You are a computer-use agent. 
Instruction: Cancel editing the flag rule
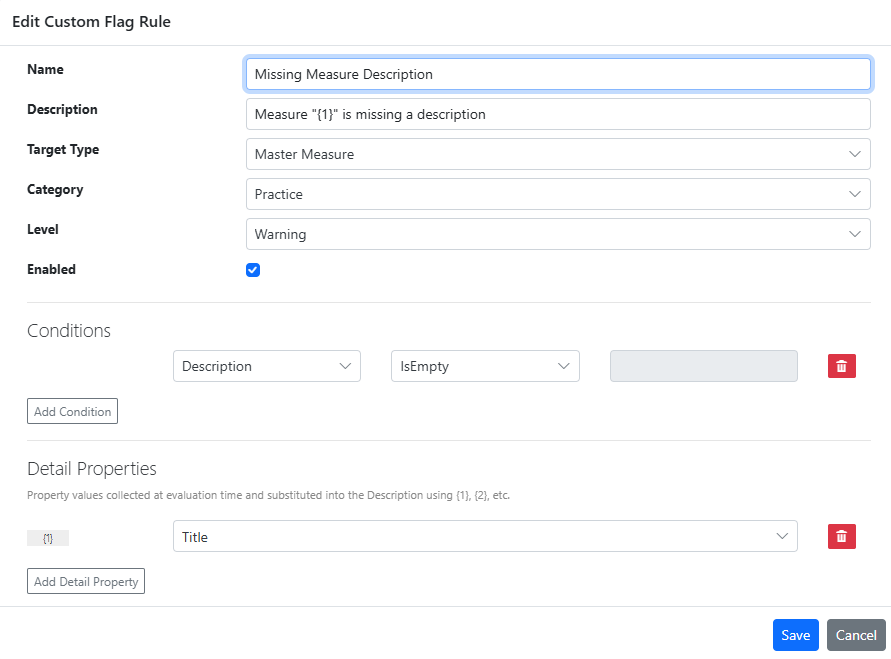click(856, 635)
